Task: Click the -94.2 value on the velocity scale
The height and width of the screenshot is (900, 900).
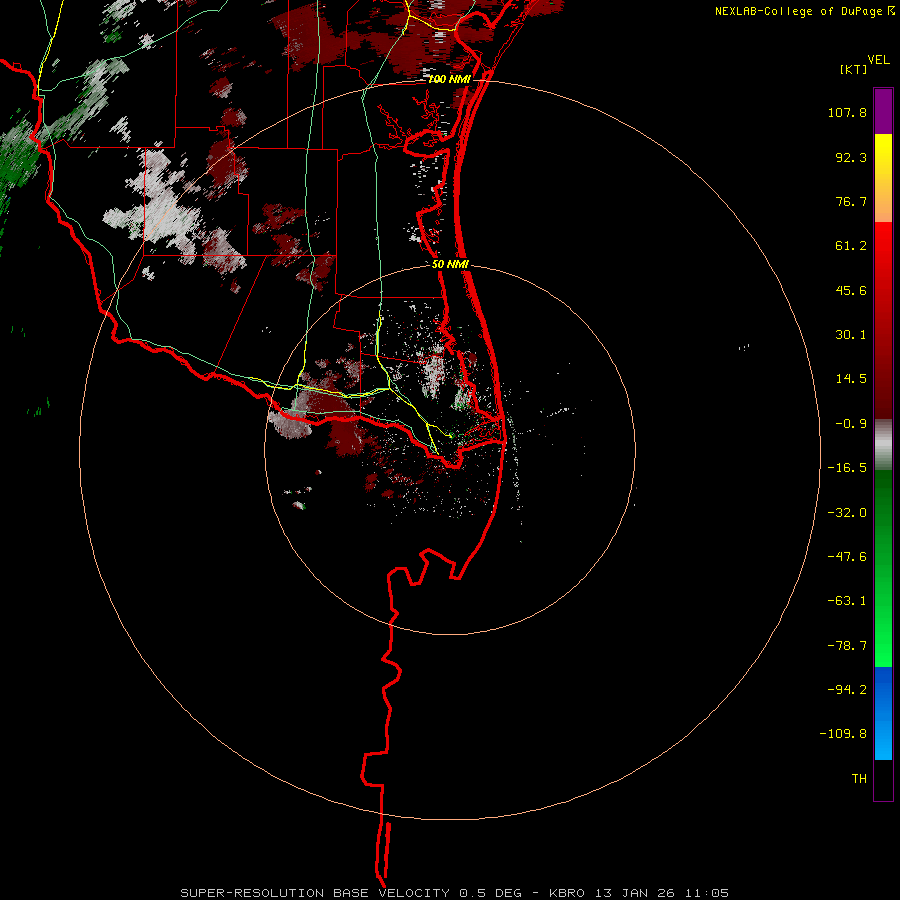Action: point(847,690)
